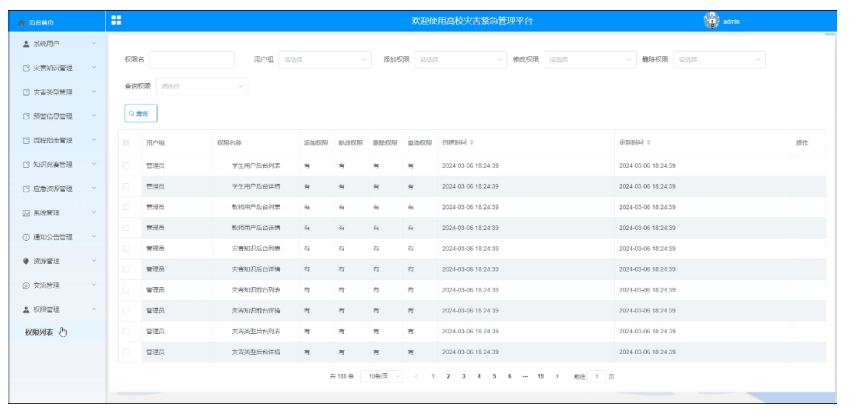
Task: Check the row 学生用户后台列表
Action: (126, 165)
